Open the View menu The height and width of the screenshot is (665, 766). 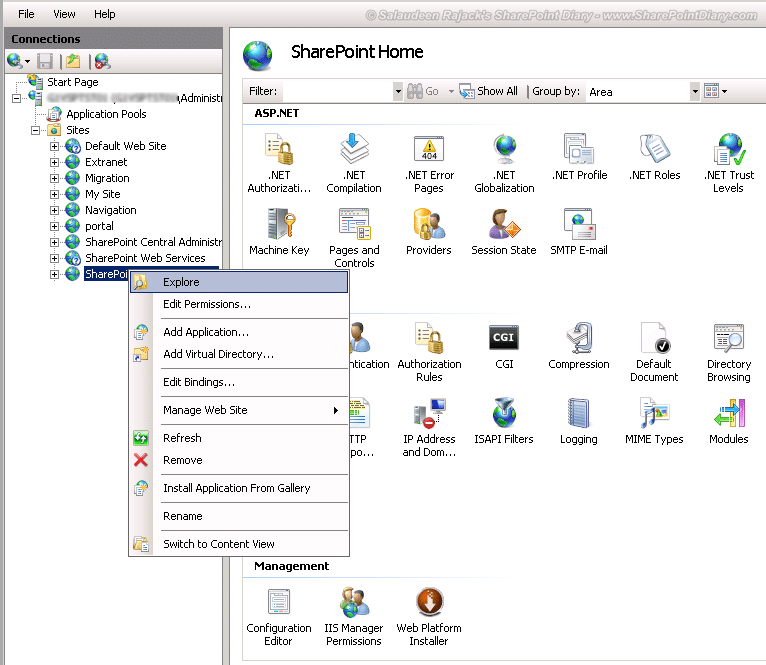64,14
